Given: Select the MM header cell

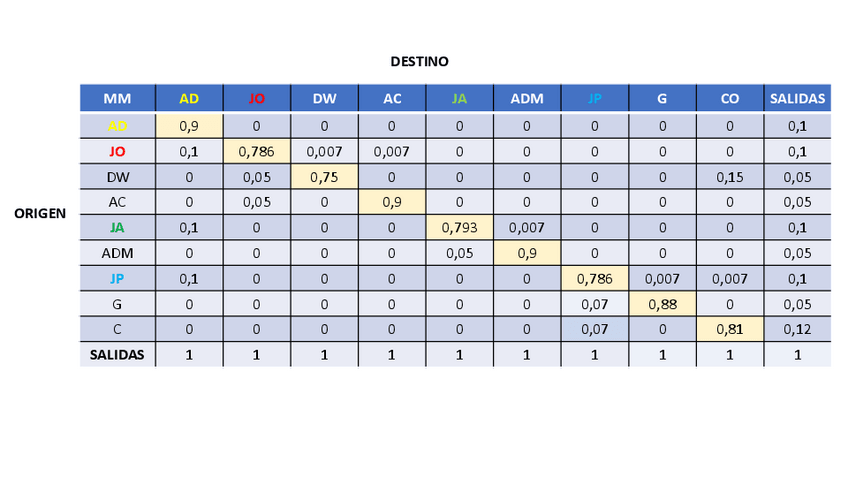Looking at the screenshot, I should [x=118, y=98].
